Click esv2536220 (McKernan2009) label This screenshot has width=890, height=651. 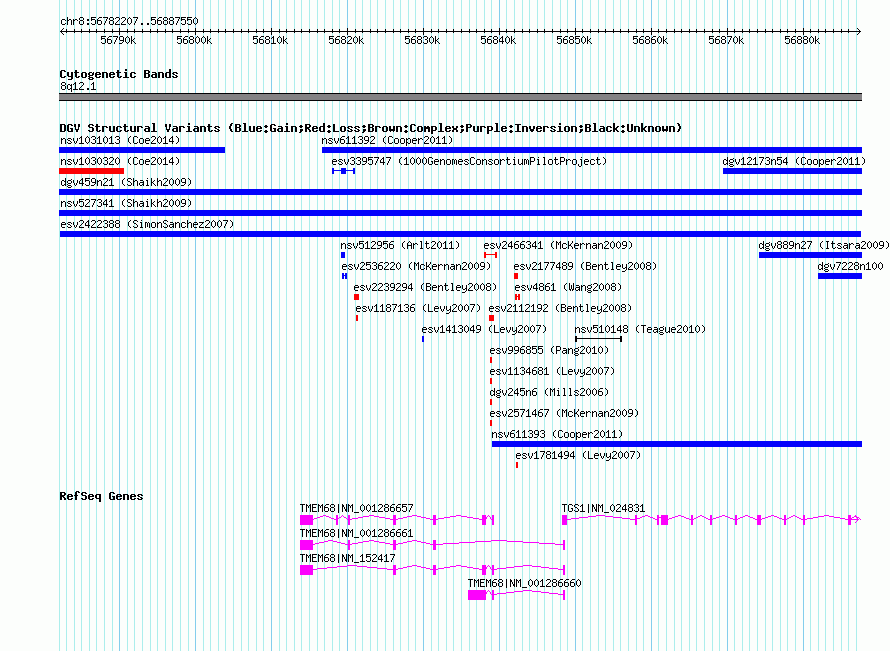coord(416,266)
